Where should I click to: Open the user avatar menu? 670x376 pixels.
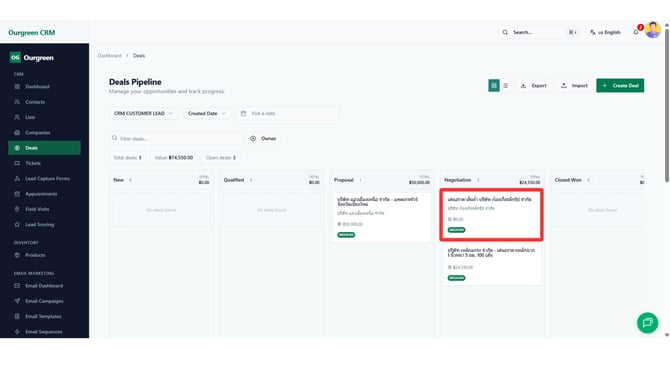653,30
